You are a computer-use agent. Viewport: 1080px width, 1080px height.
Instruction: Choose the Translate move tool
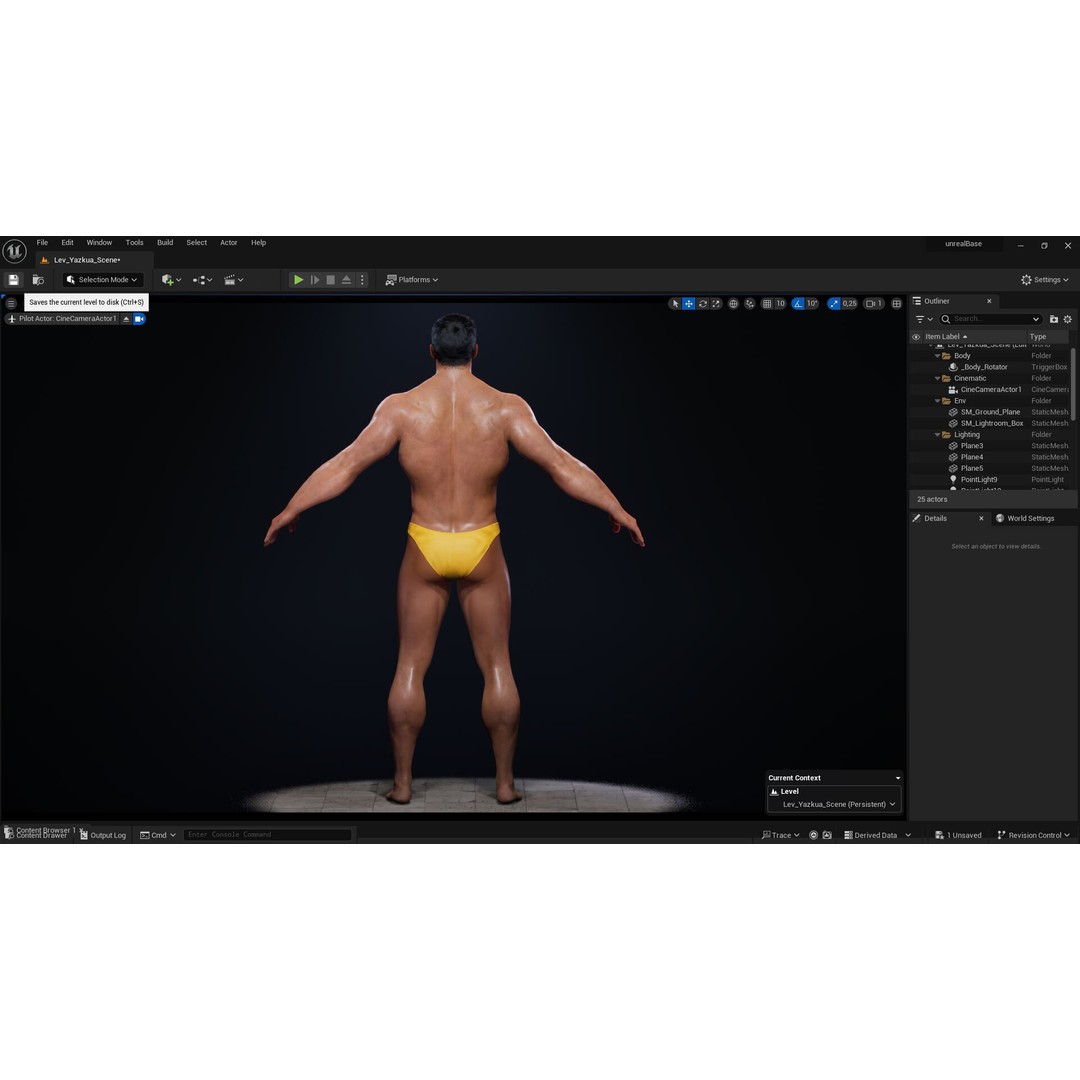point(689,304)
